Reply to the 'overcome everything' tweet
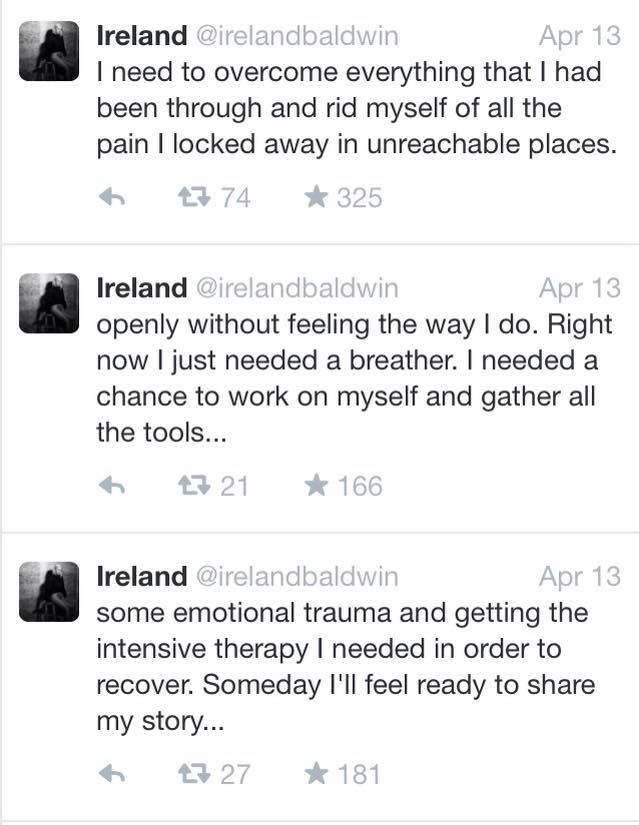Screen dimensions: 639x825 tap(112, 197)
